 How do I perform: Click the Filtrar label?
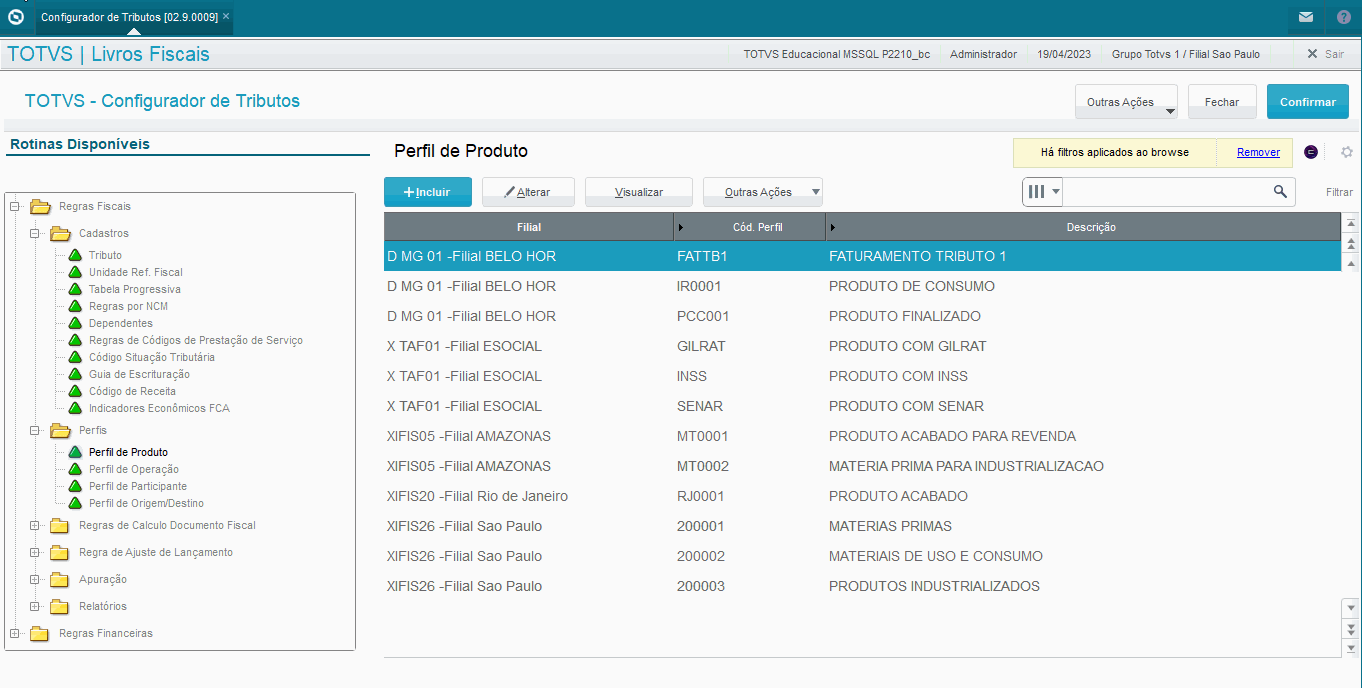pyautogui.click(x=1339, y=192)
